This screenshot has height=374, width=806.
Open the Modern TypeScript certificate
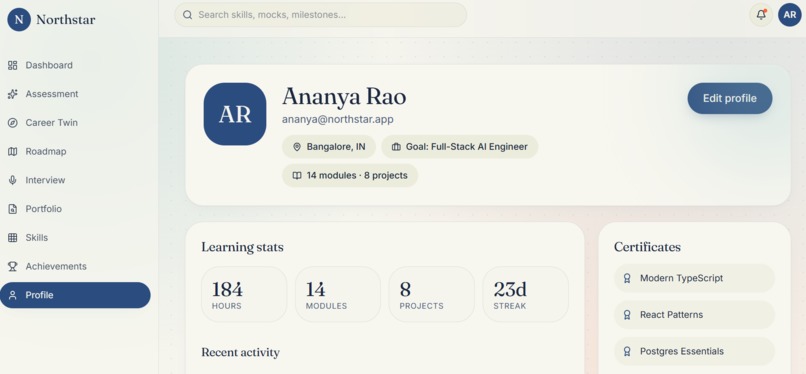[x=694, y=278]
